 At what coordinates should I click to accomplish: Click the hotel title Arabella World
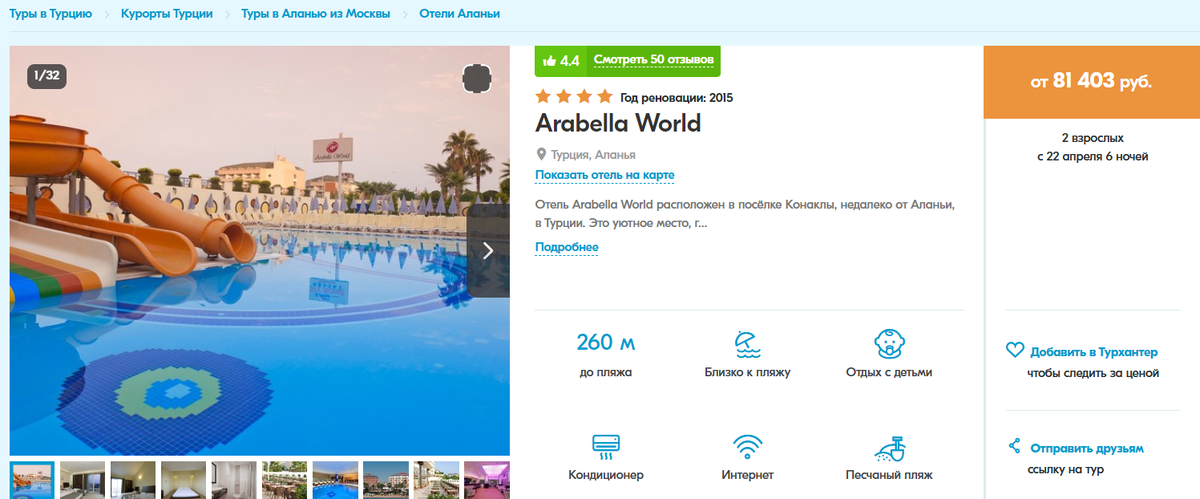[618, 124]
